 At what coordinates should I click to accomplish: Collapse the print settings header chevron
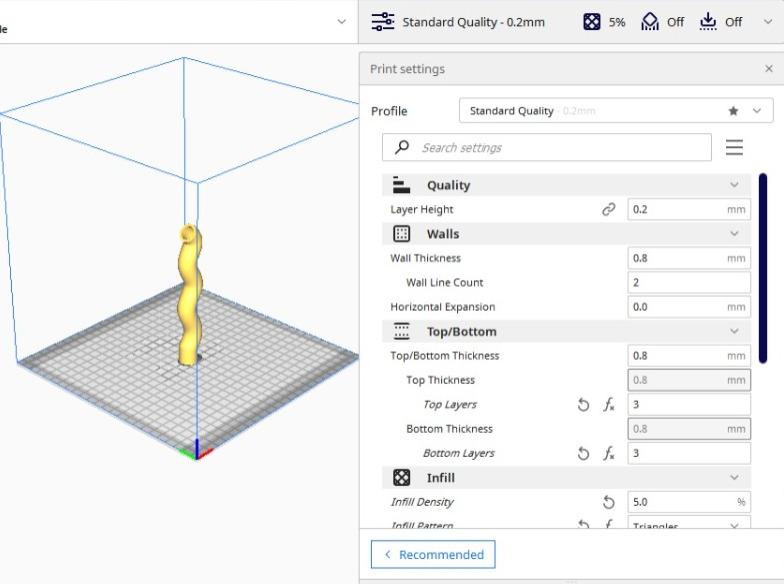point(768,22)
